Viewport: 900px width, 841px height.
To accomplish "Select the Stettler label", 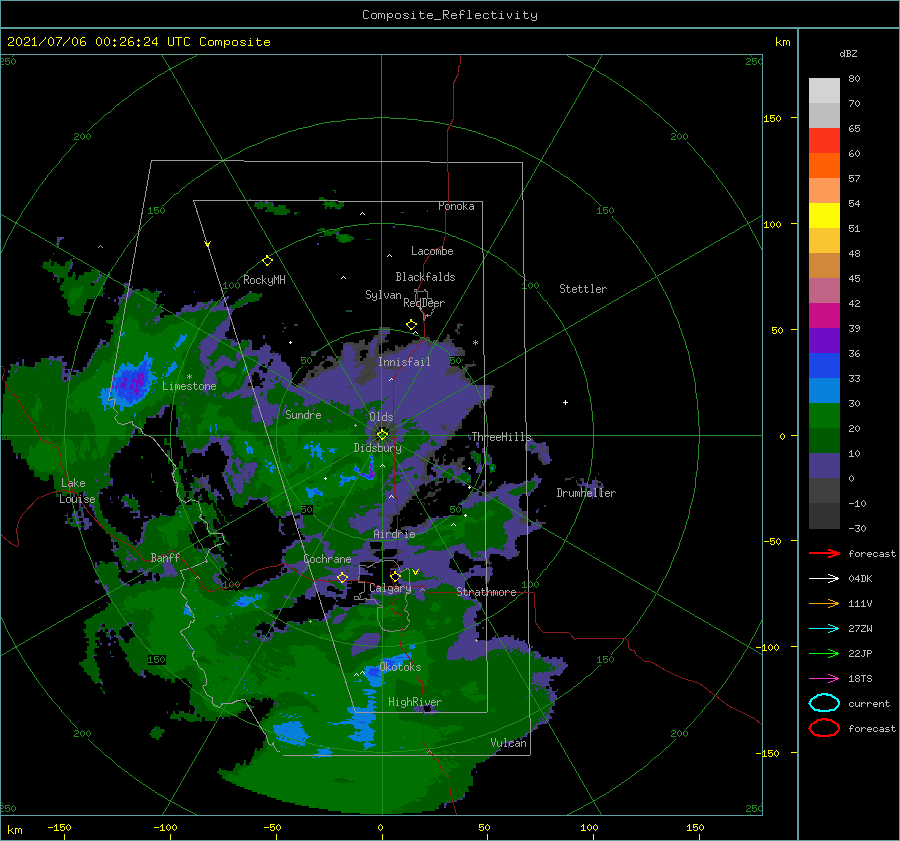I will (583, 289).
